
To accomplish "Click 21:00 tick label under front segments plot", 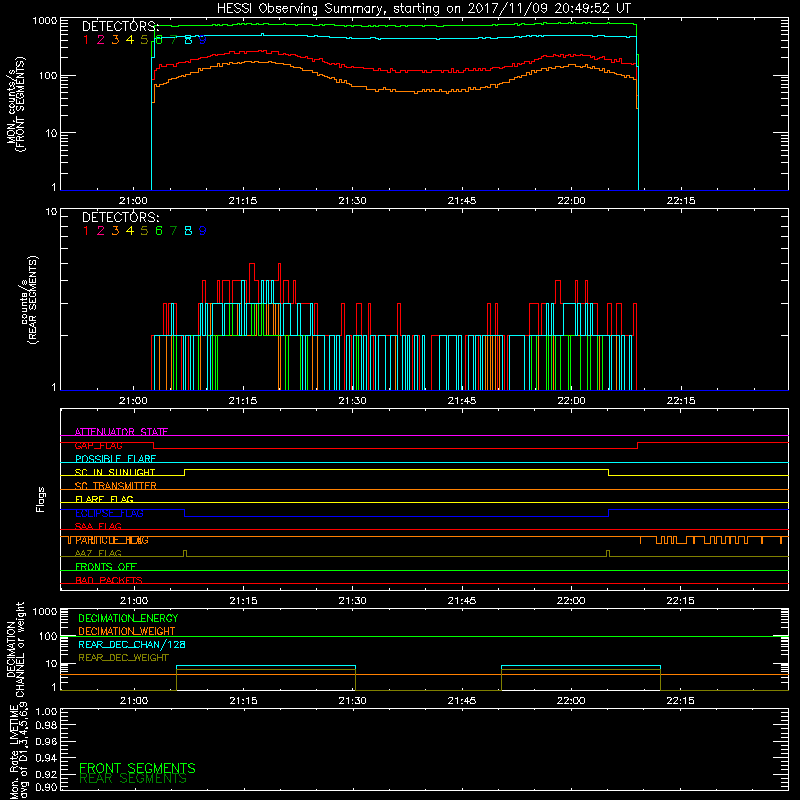I will coord(133,201).
